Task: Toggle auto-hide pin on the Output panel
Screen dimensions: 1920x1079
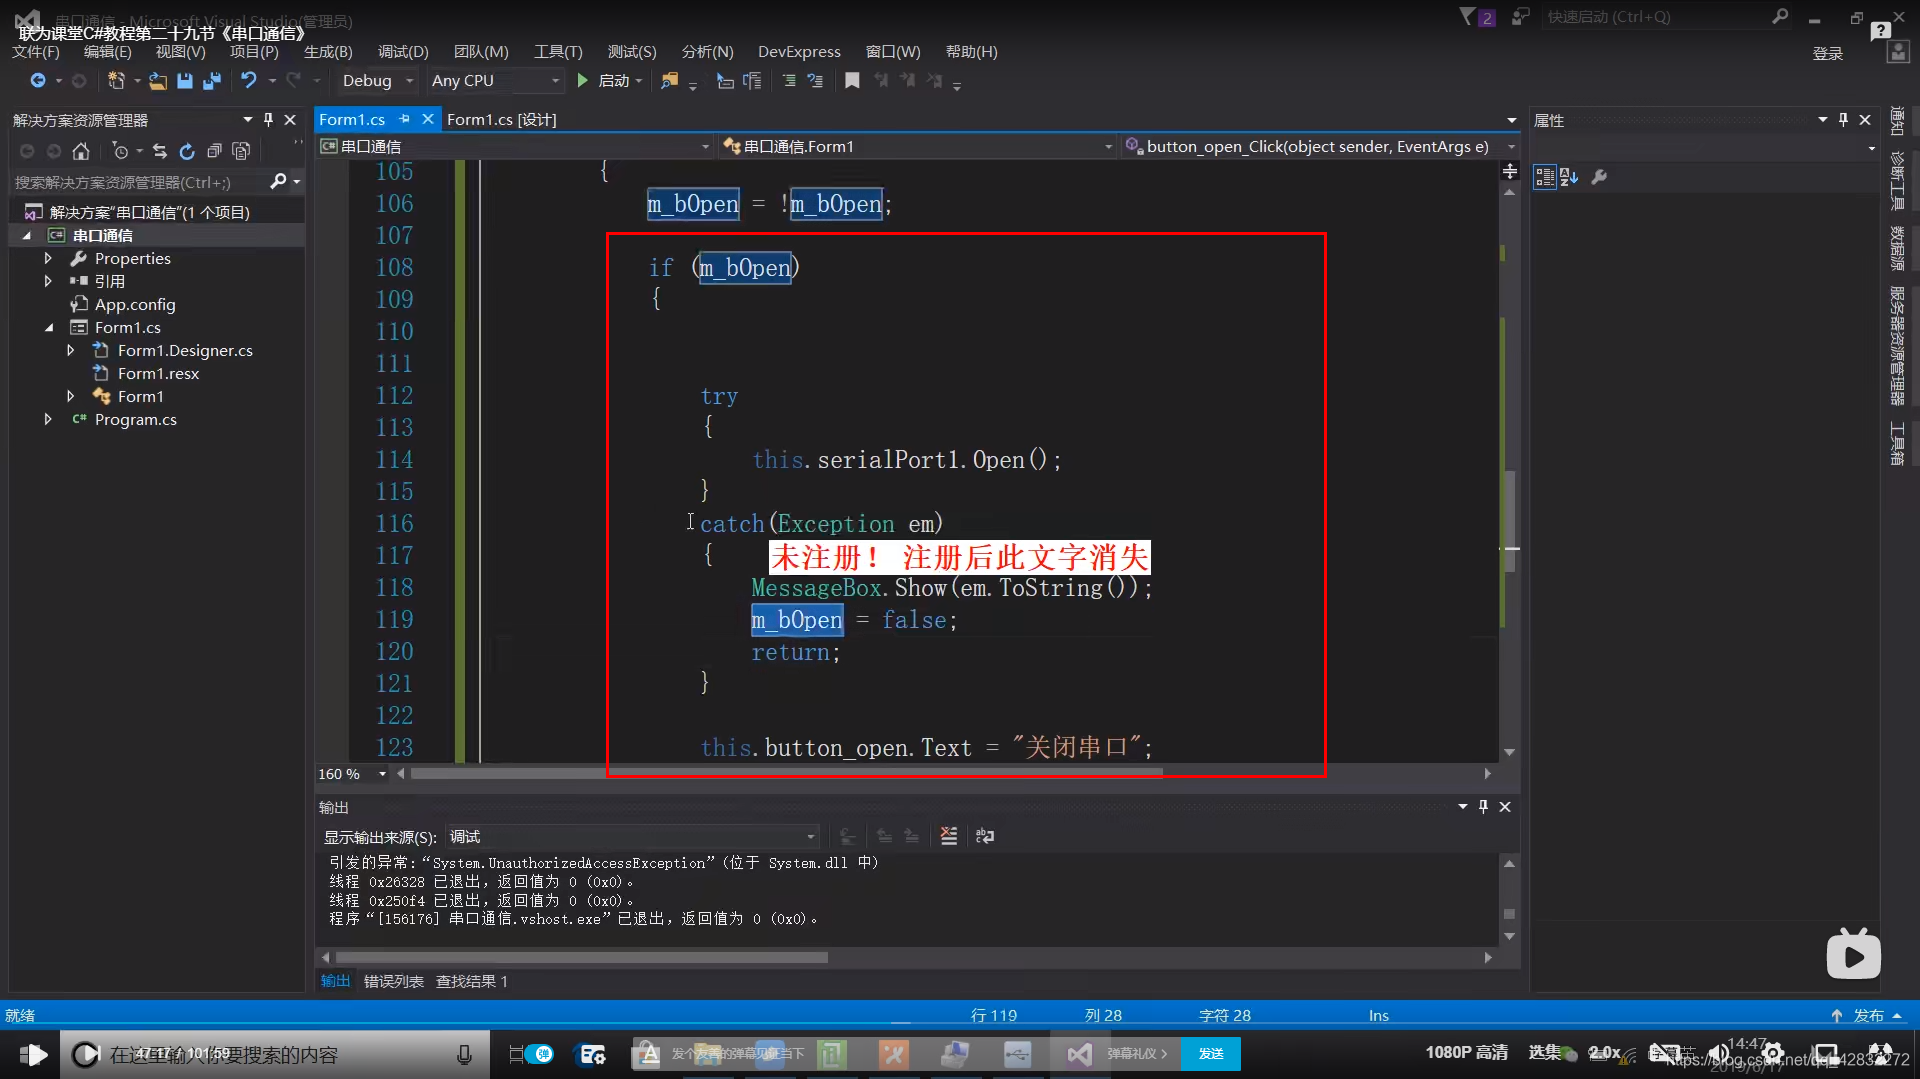Action: pyautogui.click(x=1483, y=806)
